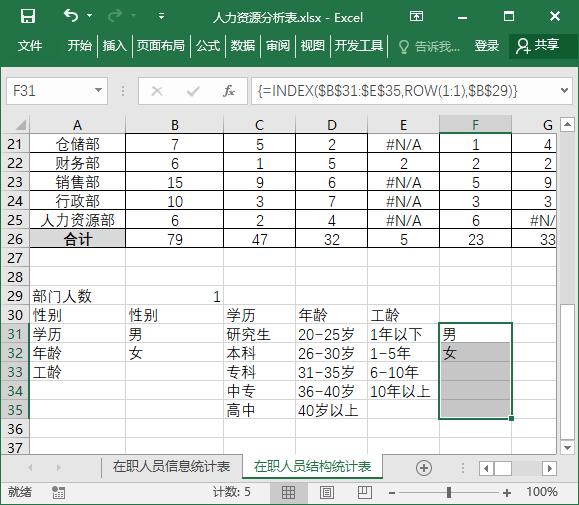
Task: Click the 告诉我 lightbulb search box
Action: coord(429,47)
